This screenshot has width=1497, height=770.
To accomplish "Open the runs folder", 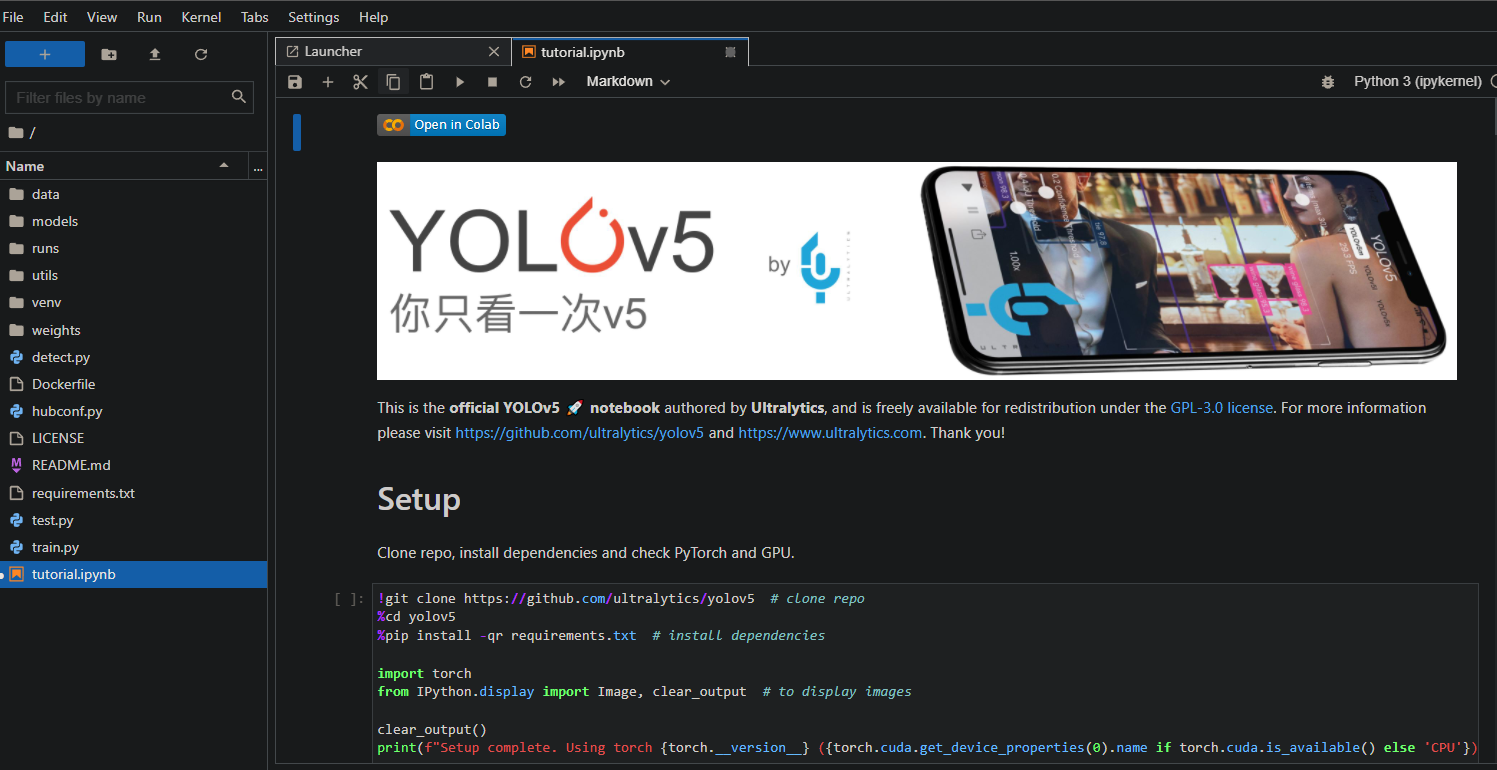I will (x=133, y=248).
